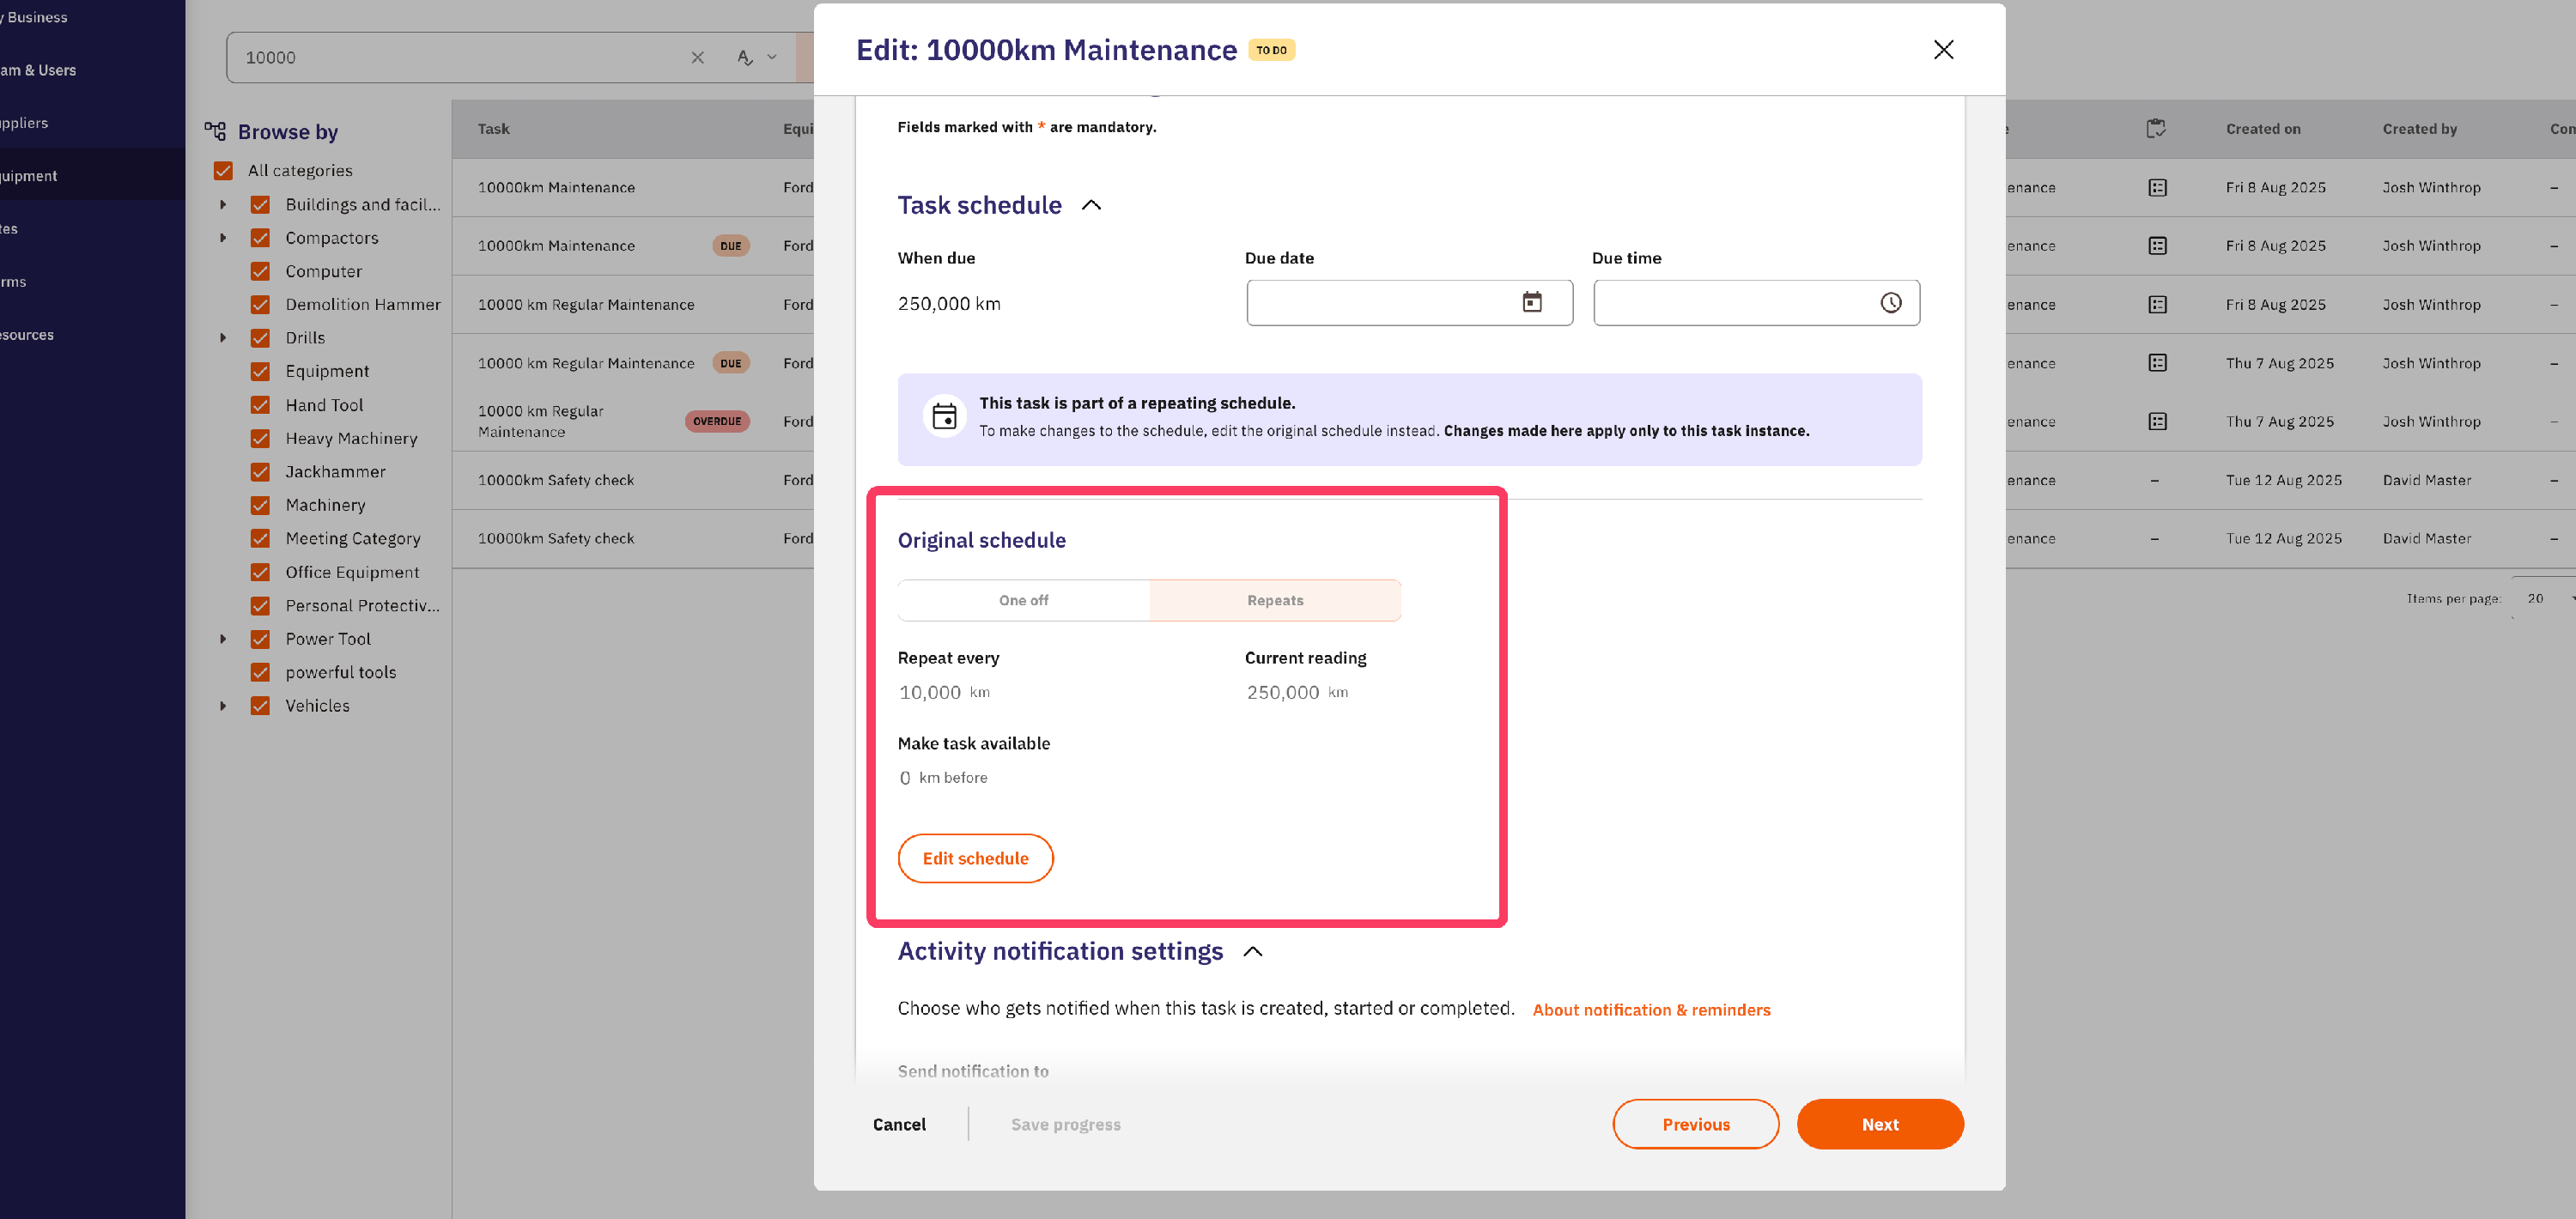Screen dimensions: 2576x1219
Task: Uncheck the Hand Tool checkbox
Action: 260,405
